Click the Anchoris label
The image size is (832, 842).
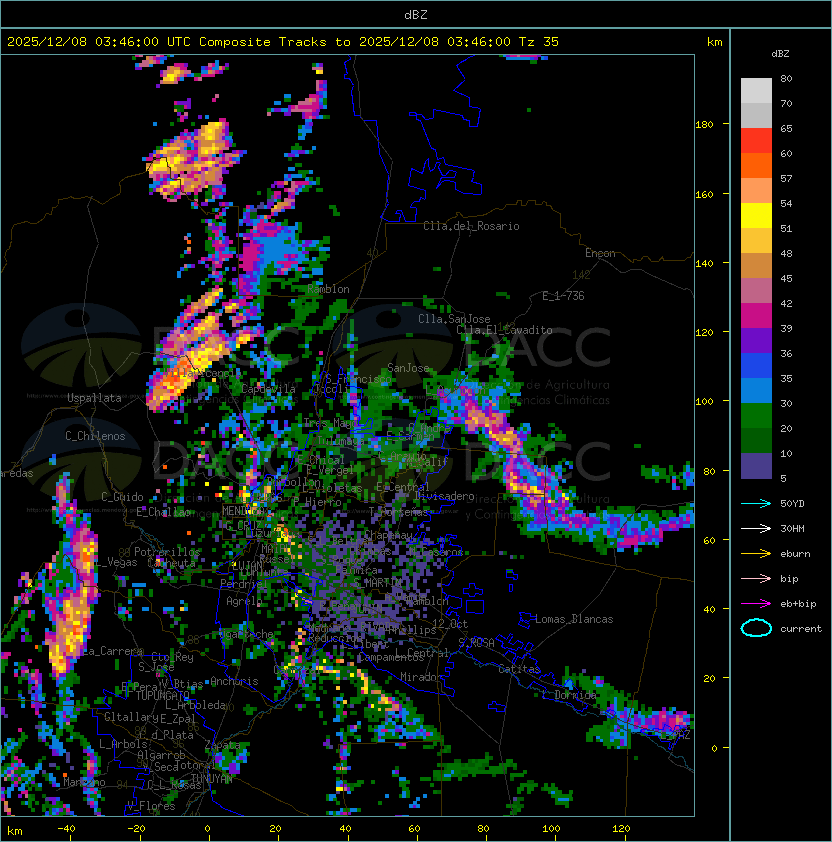click(x=234, y=681)
